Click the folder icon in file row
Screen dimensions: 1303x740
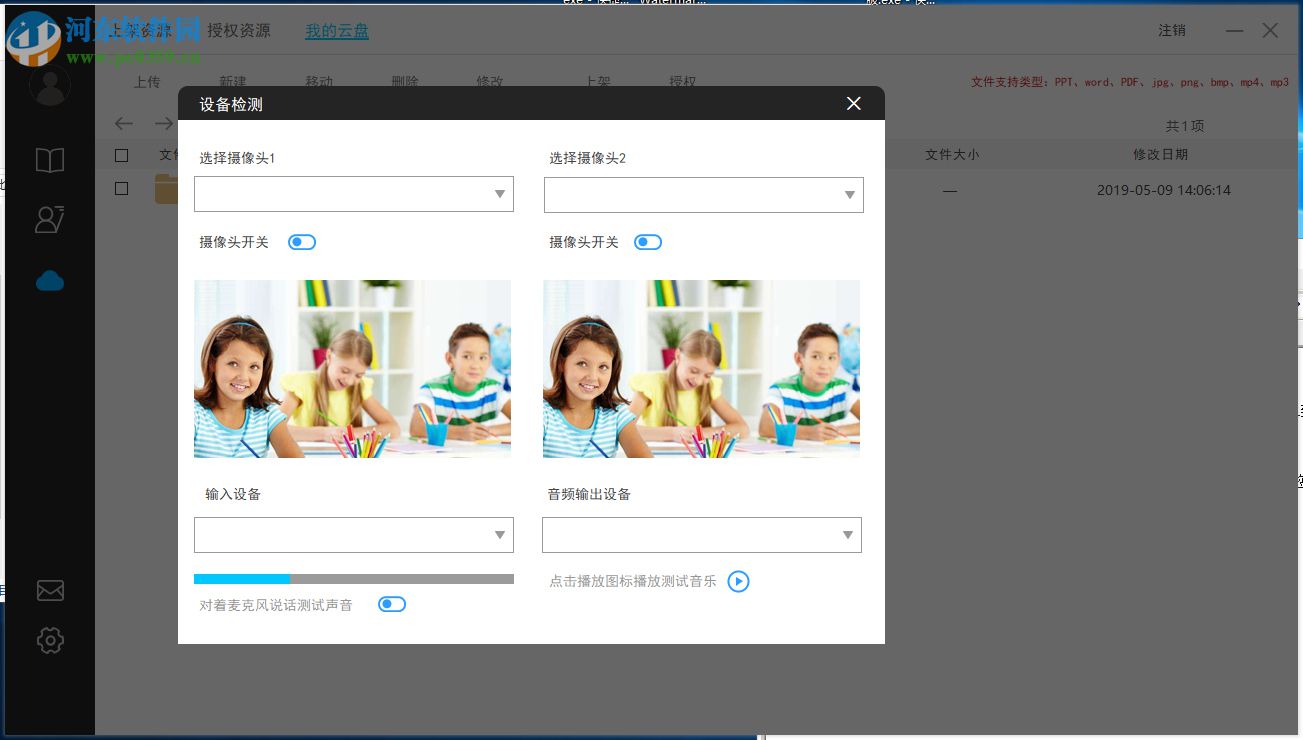[167, 189]
